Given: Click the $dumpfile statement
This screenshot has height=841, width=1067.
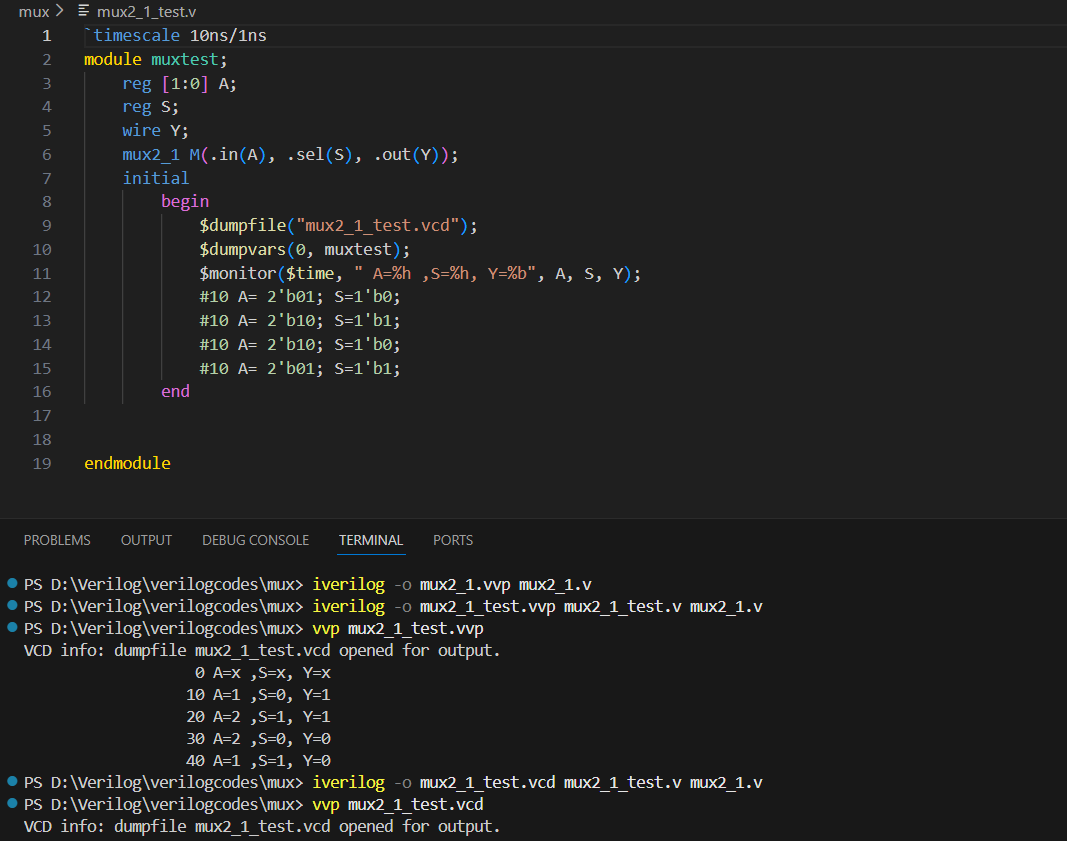Looking at the screenshot, I should [x=338, y=225].
